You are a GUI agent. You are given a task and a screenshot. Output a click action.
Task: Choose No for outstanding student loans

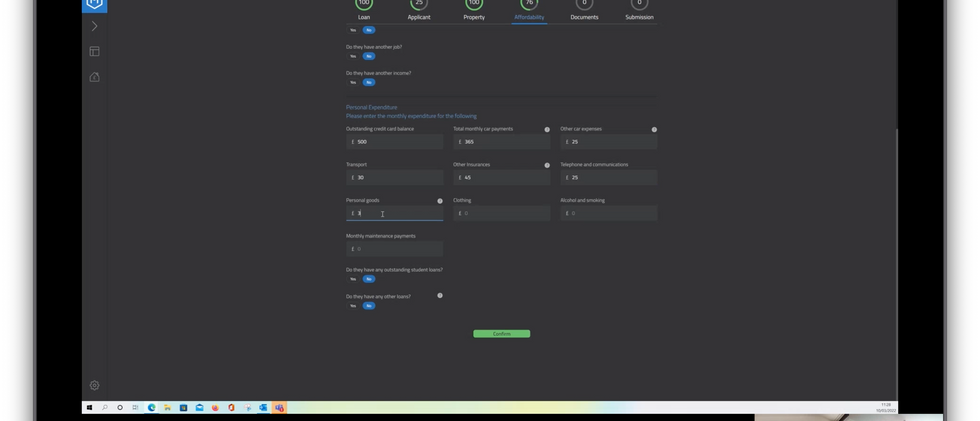[x=369, y=279]
